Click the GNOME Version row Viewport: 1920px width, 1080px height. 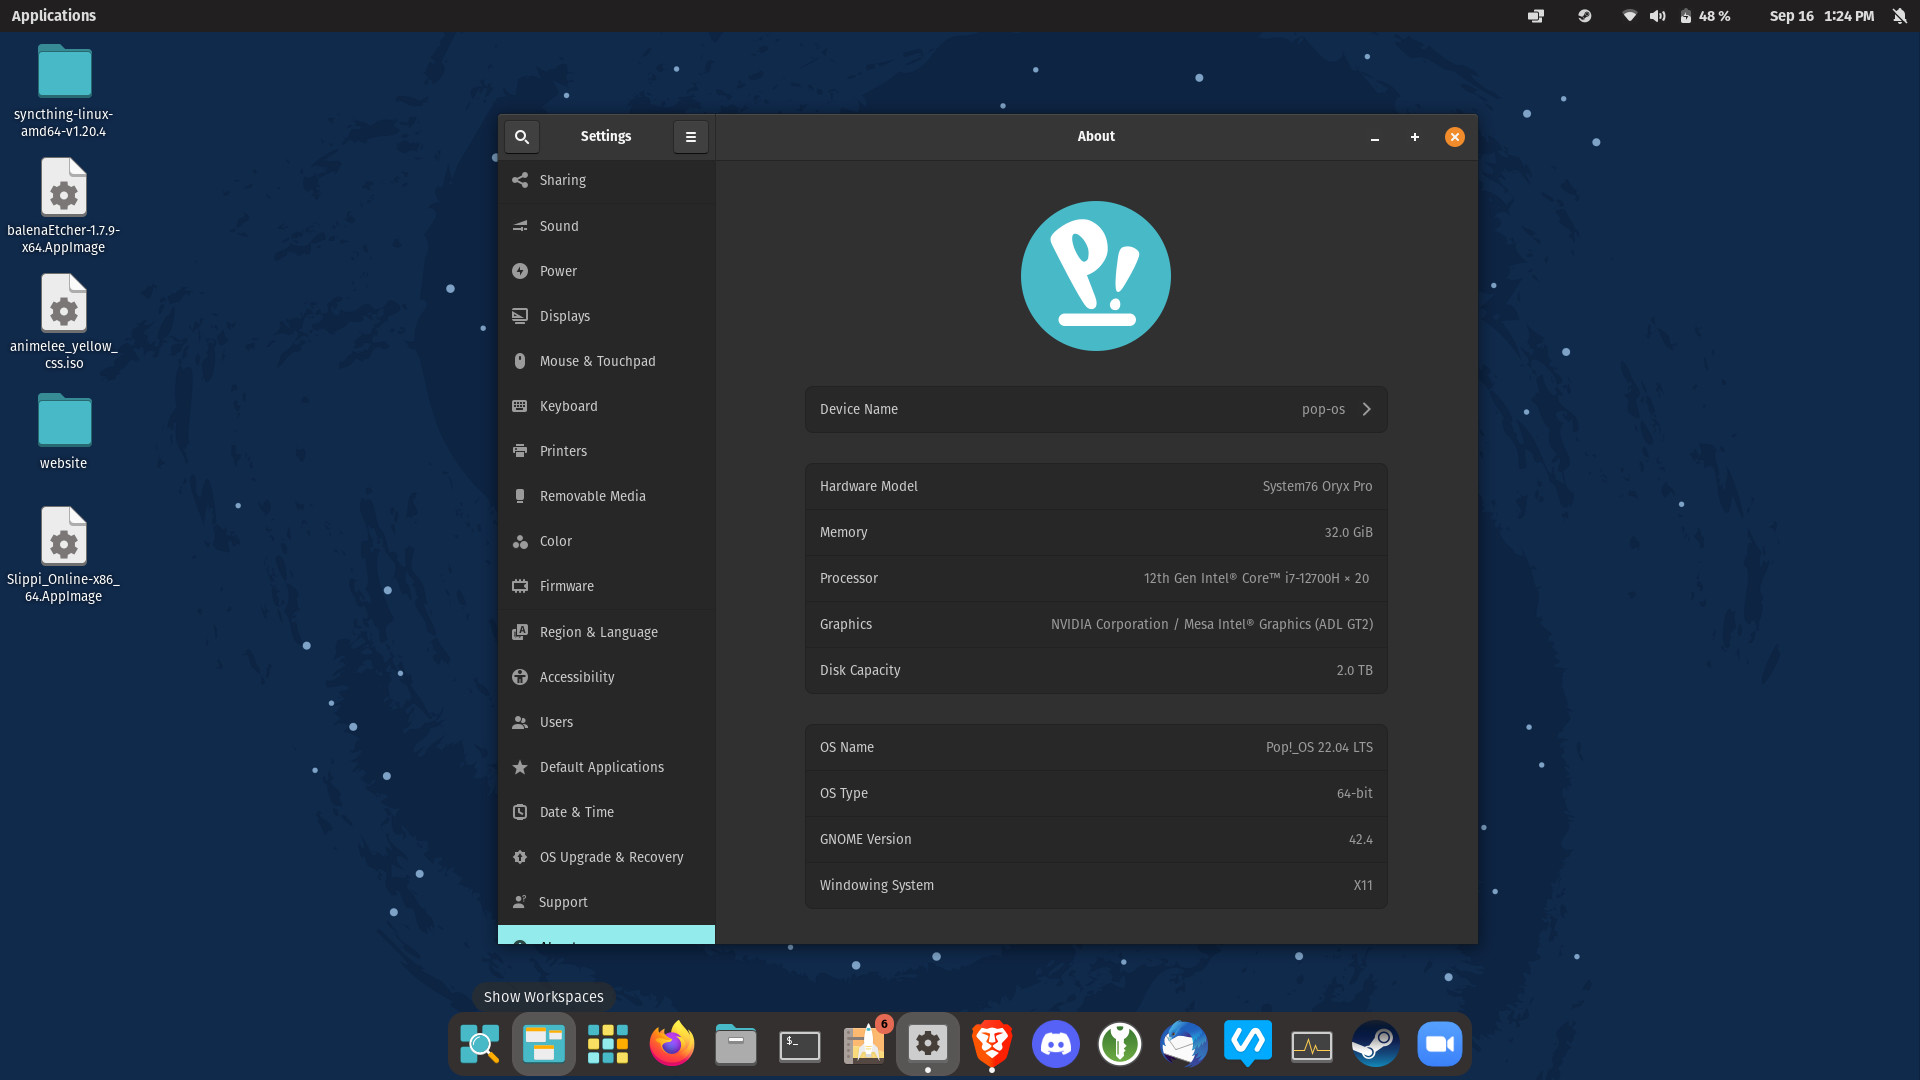pos(1095,839)
